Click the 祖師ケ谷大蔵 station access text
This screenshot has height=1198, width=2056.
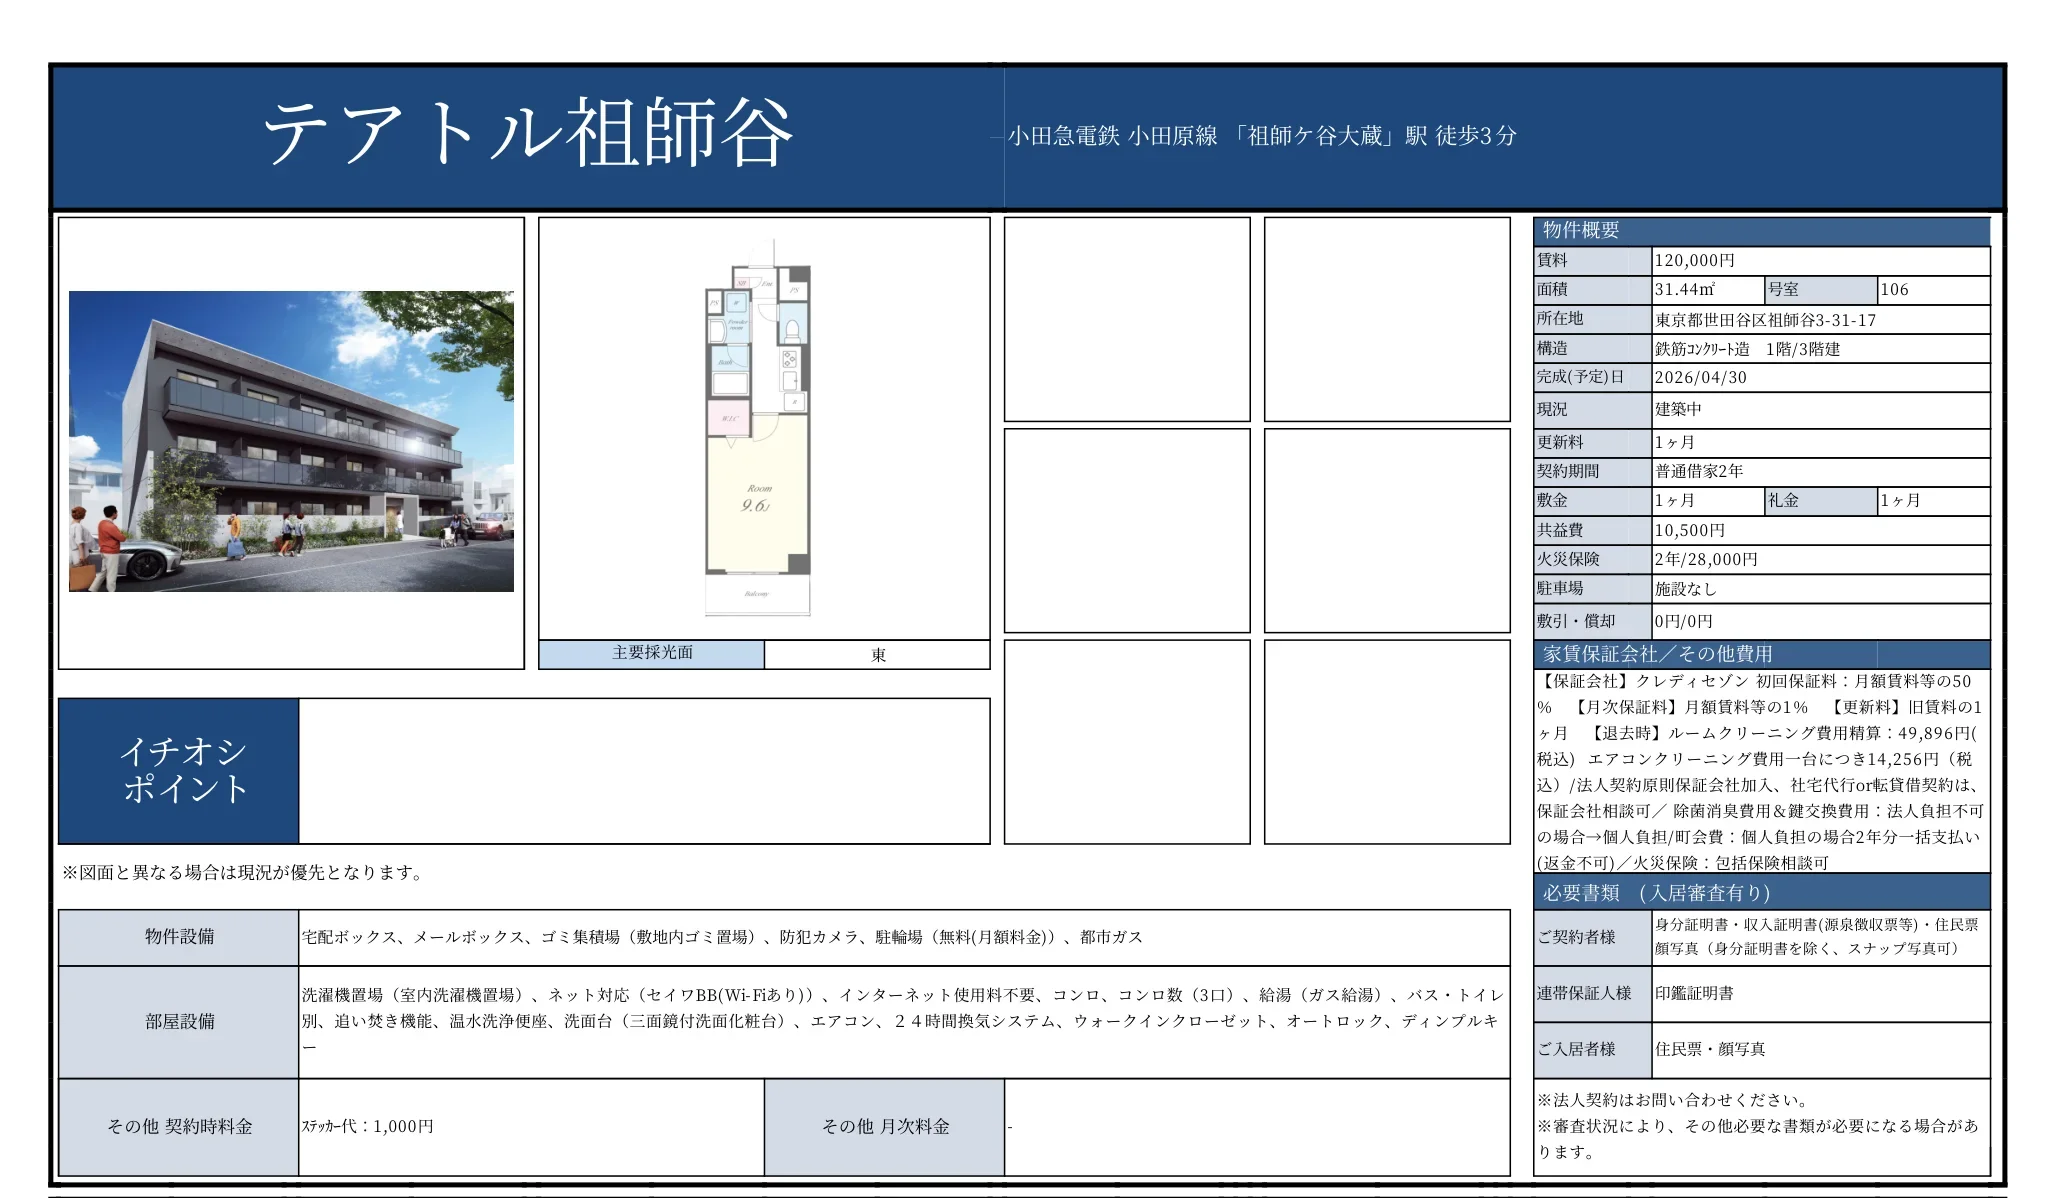click(x=1262, y=136)
